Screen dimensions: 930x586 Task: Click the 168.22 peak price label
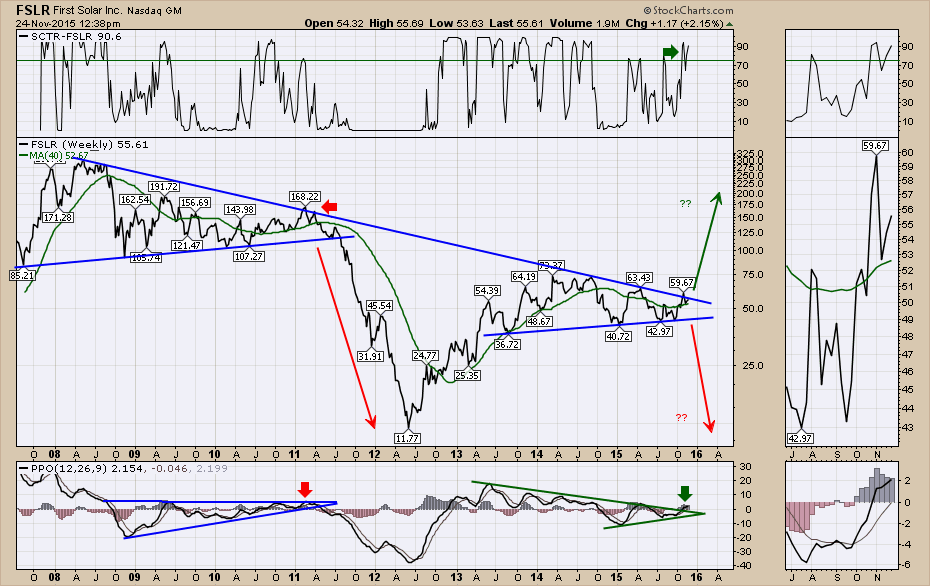coord(305,196)
